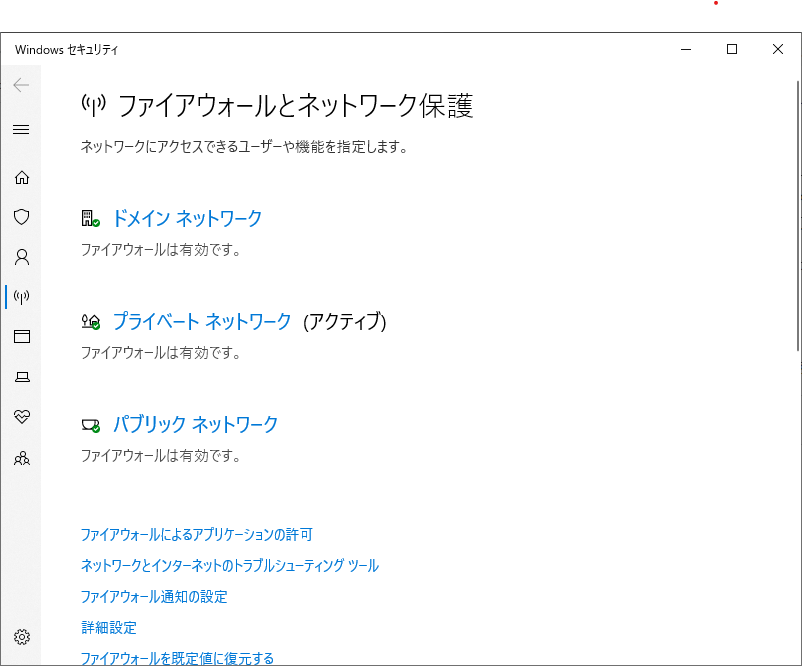Close the Windows セキュリティ window
This screenshot has width=802, height=666.
[x=778, y=50]
